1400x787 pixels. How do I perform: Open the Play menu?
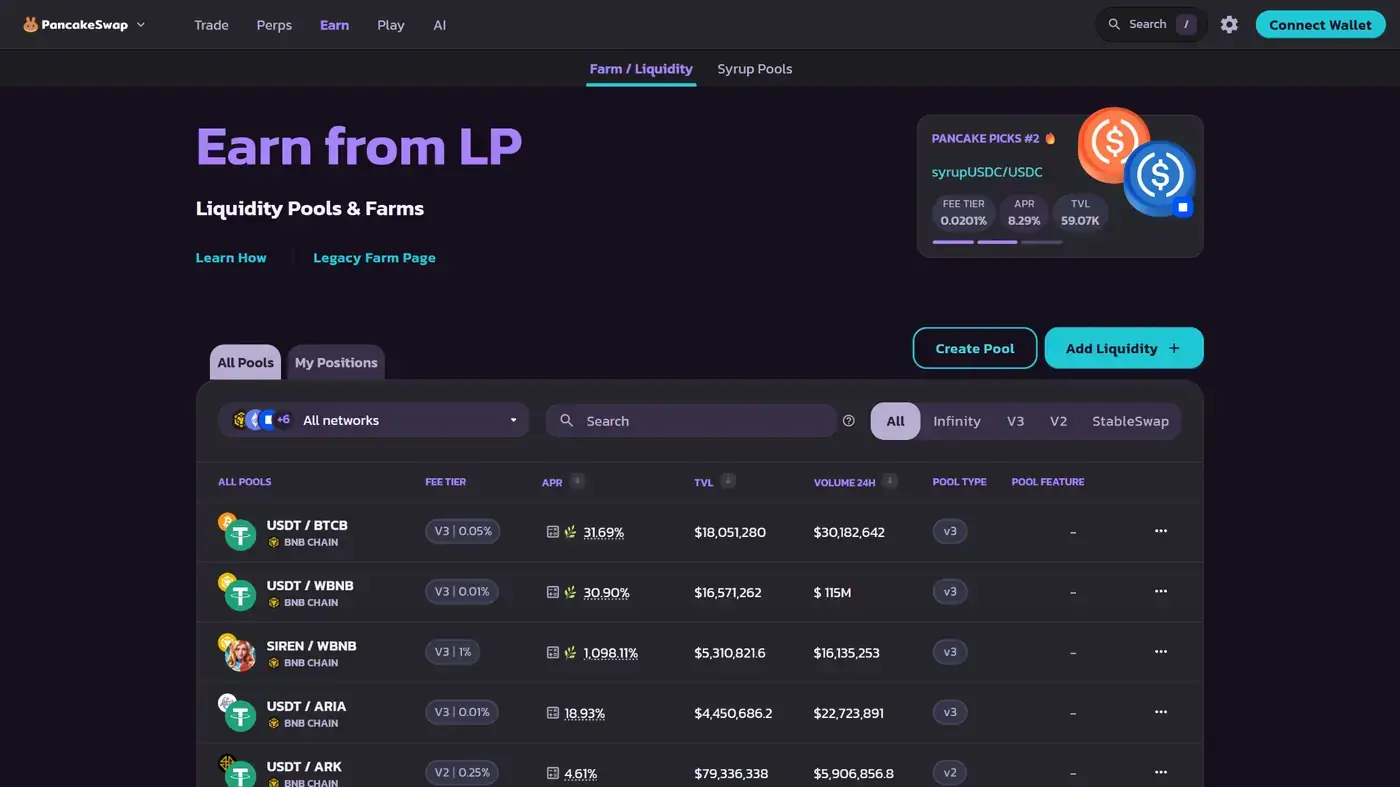(x=391, y=25)
